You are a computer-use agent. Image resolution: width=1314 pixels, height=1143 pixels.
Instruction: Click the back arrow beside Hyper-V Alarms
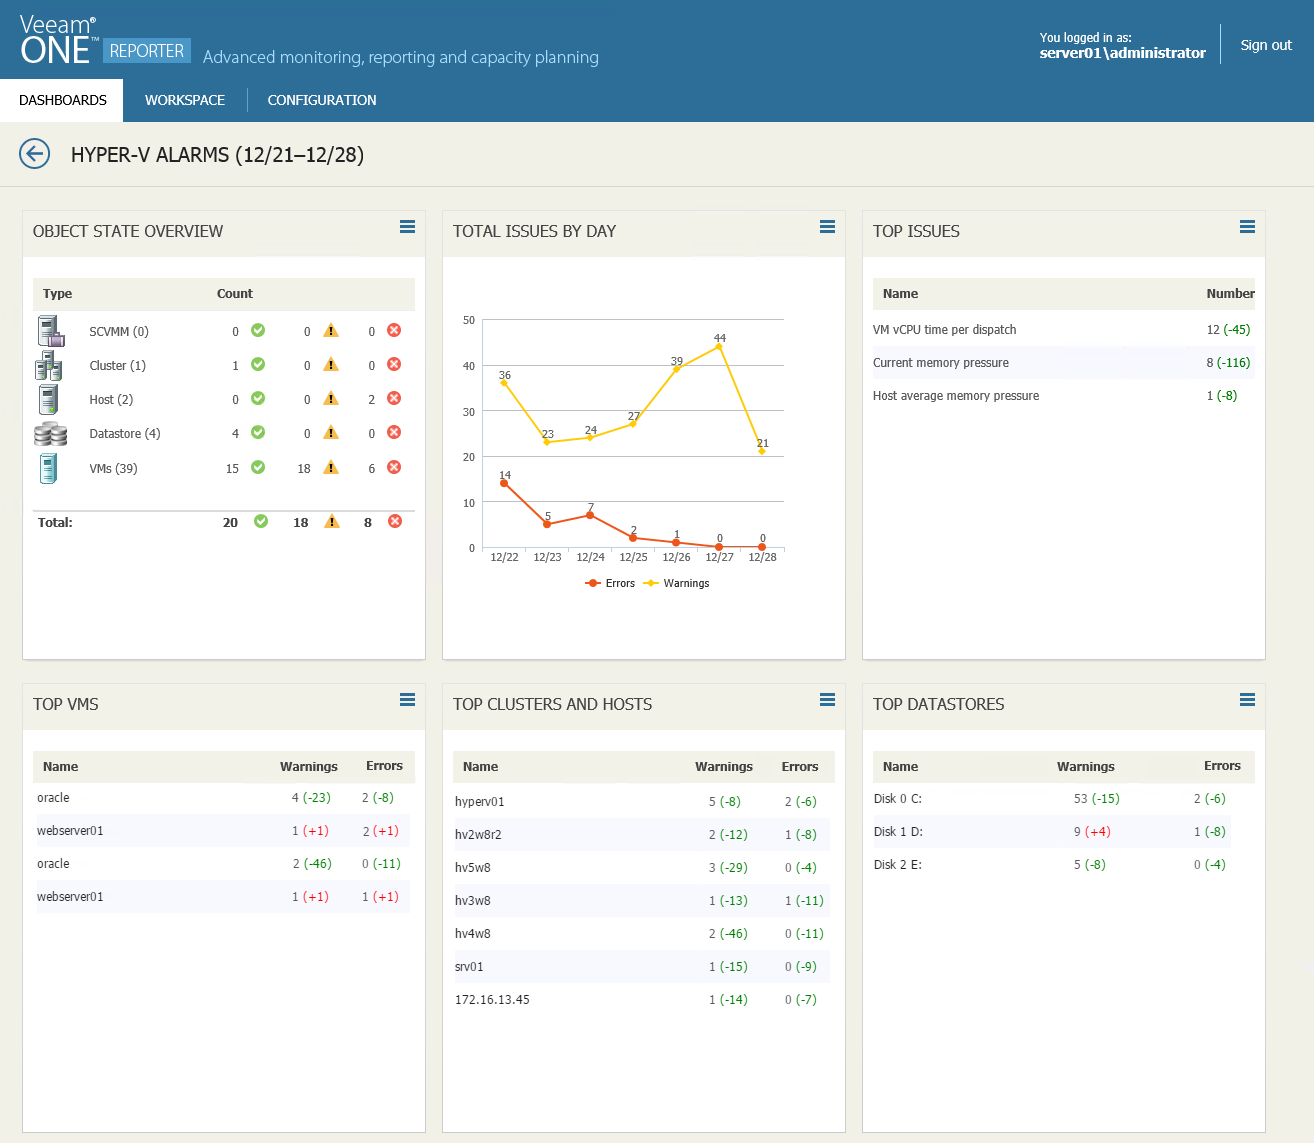(x=35, y=154)
